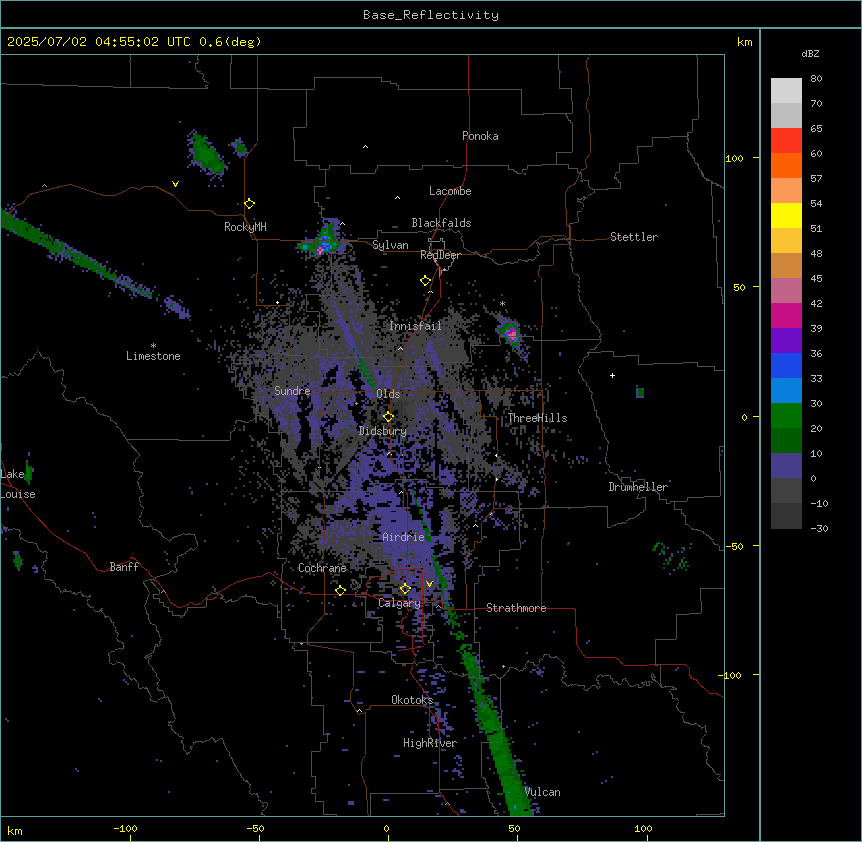Image resolution: width=862 pixels, height=842 pixels.
Task: Click the ThreeHills town label
Action: (x=537, y=418)
